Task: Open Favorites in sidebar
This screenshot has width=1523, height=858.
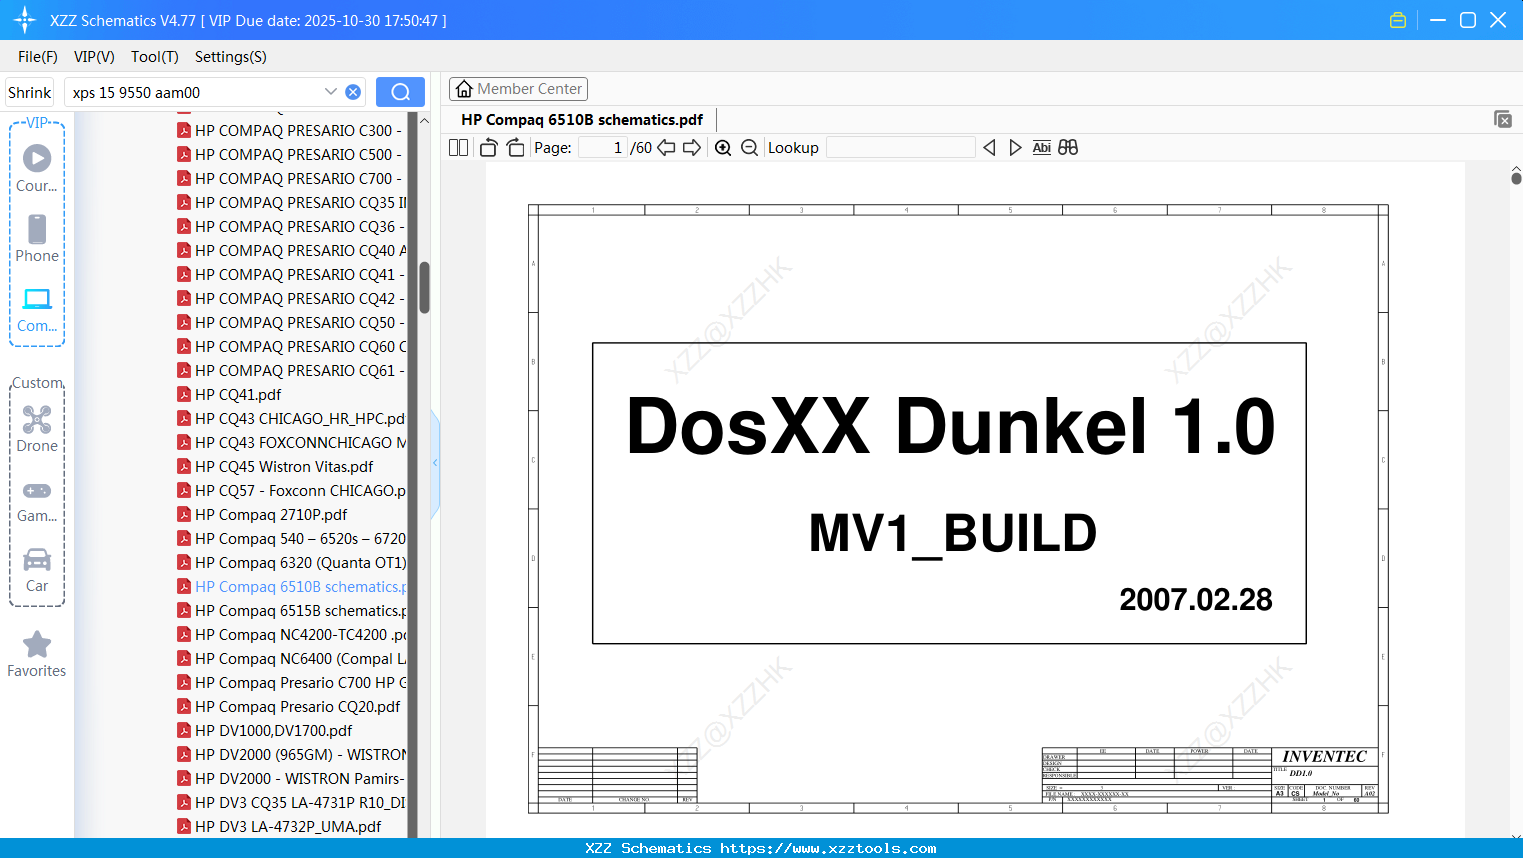Action: (37, 655)
